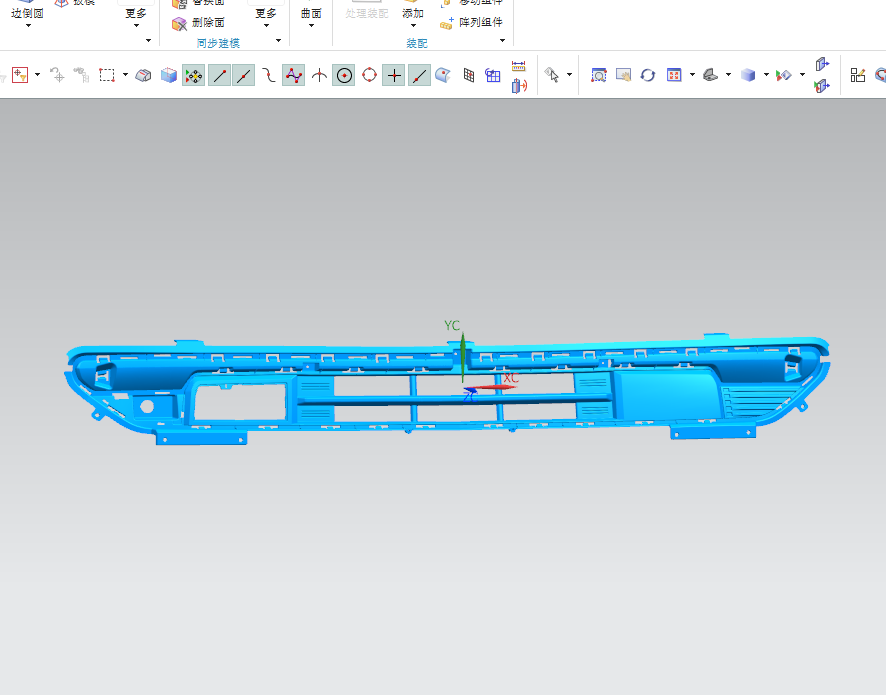Click the XC axis handle of the WCS
The width and height of the screenshot is (886, 695).
point(492,387)
